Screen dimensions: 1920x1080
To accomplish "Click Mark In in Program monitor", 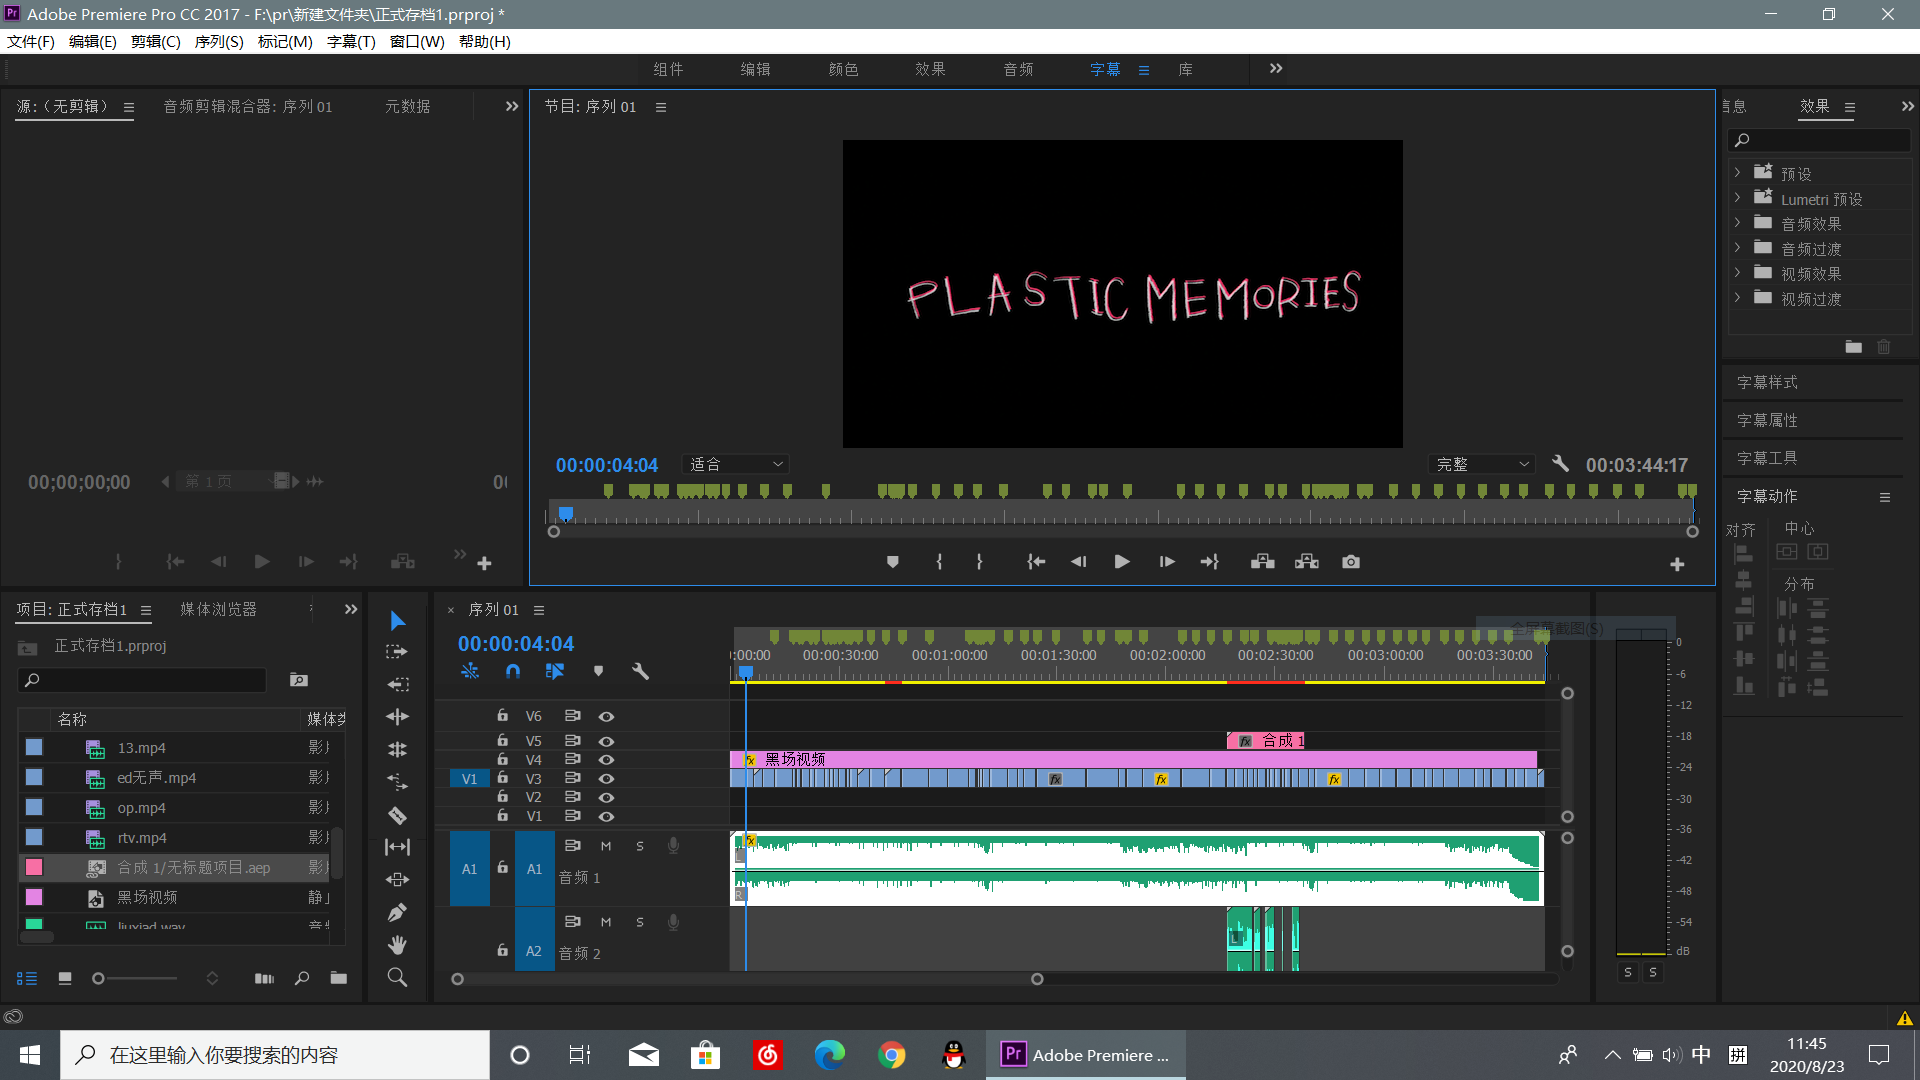I will pos(939,562).
